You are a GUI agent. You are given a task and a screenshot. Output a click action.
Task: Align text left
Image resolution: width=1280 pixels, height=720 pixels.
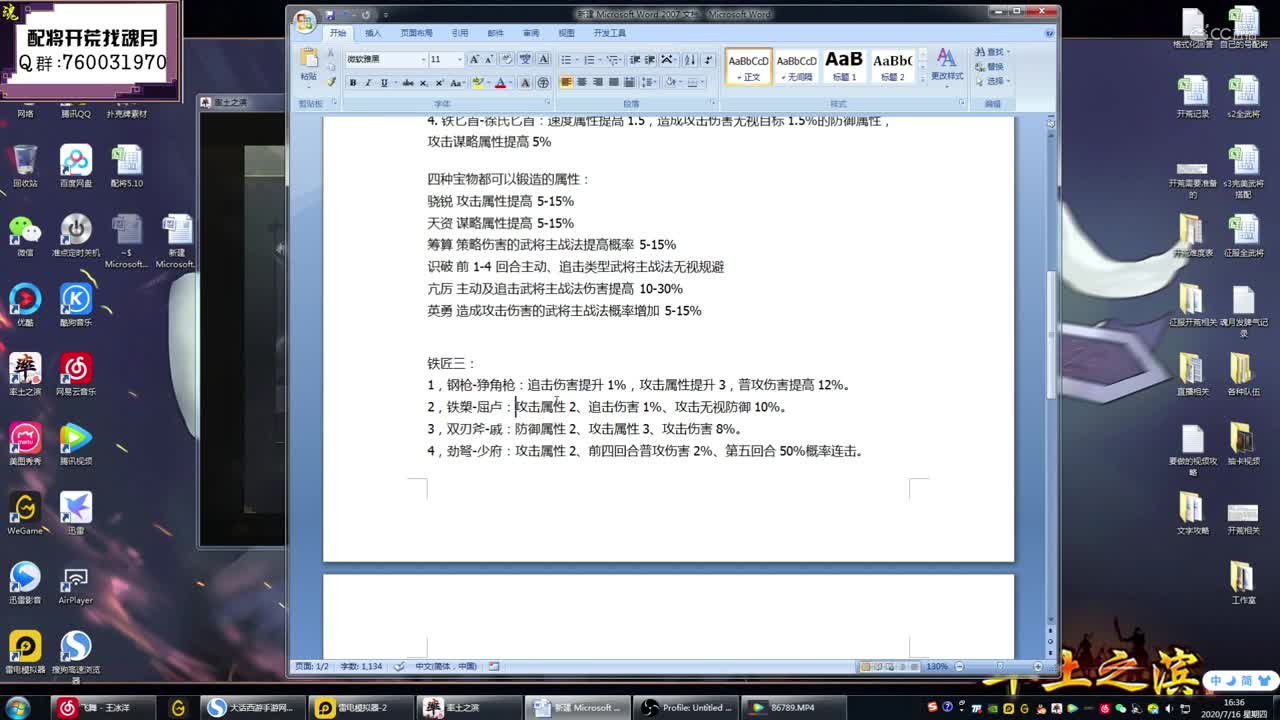coord(566,83)
